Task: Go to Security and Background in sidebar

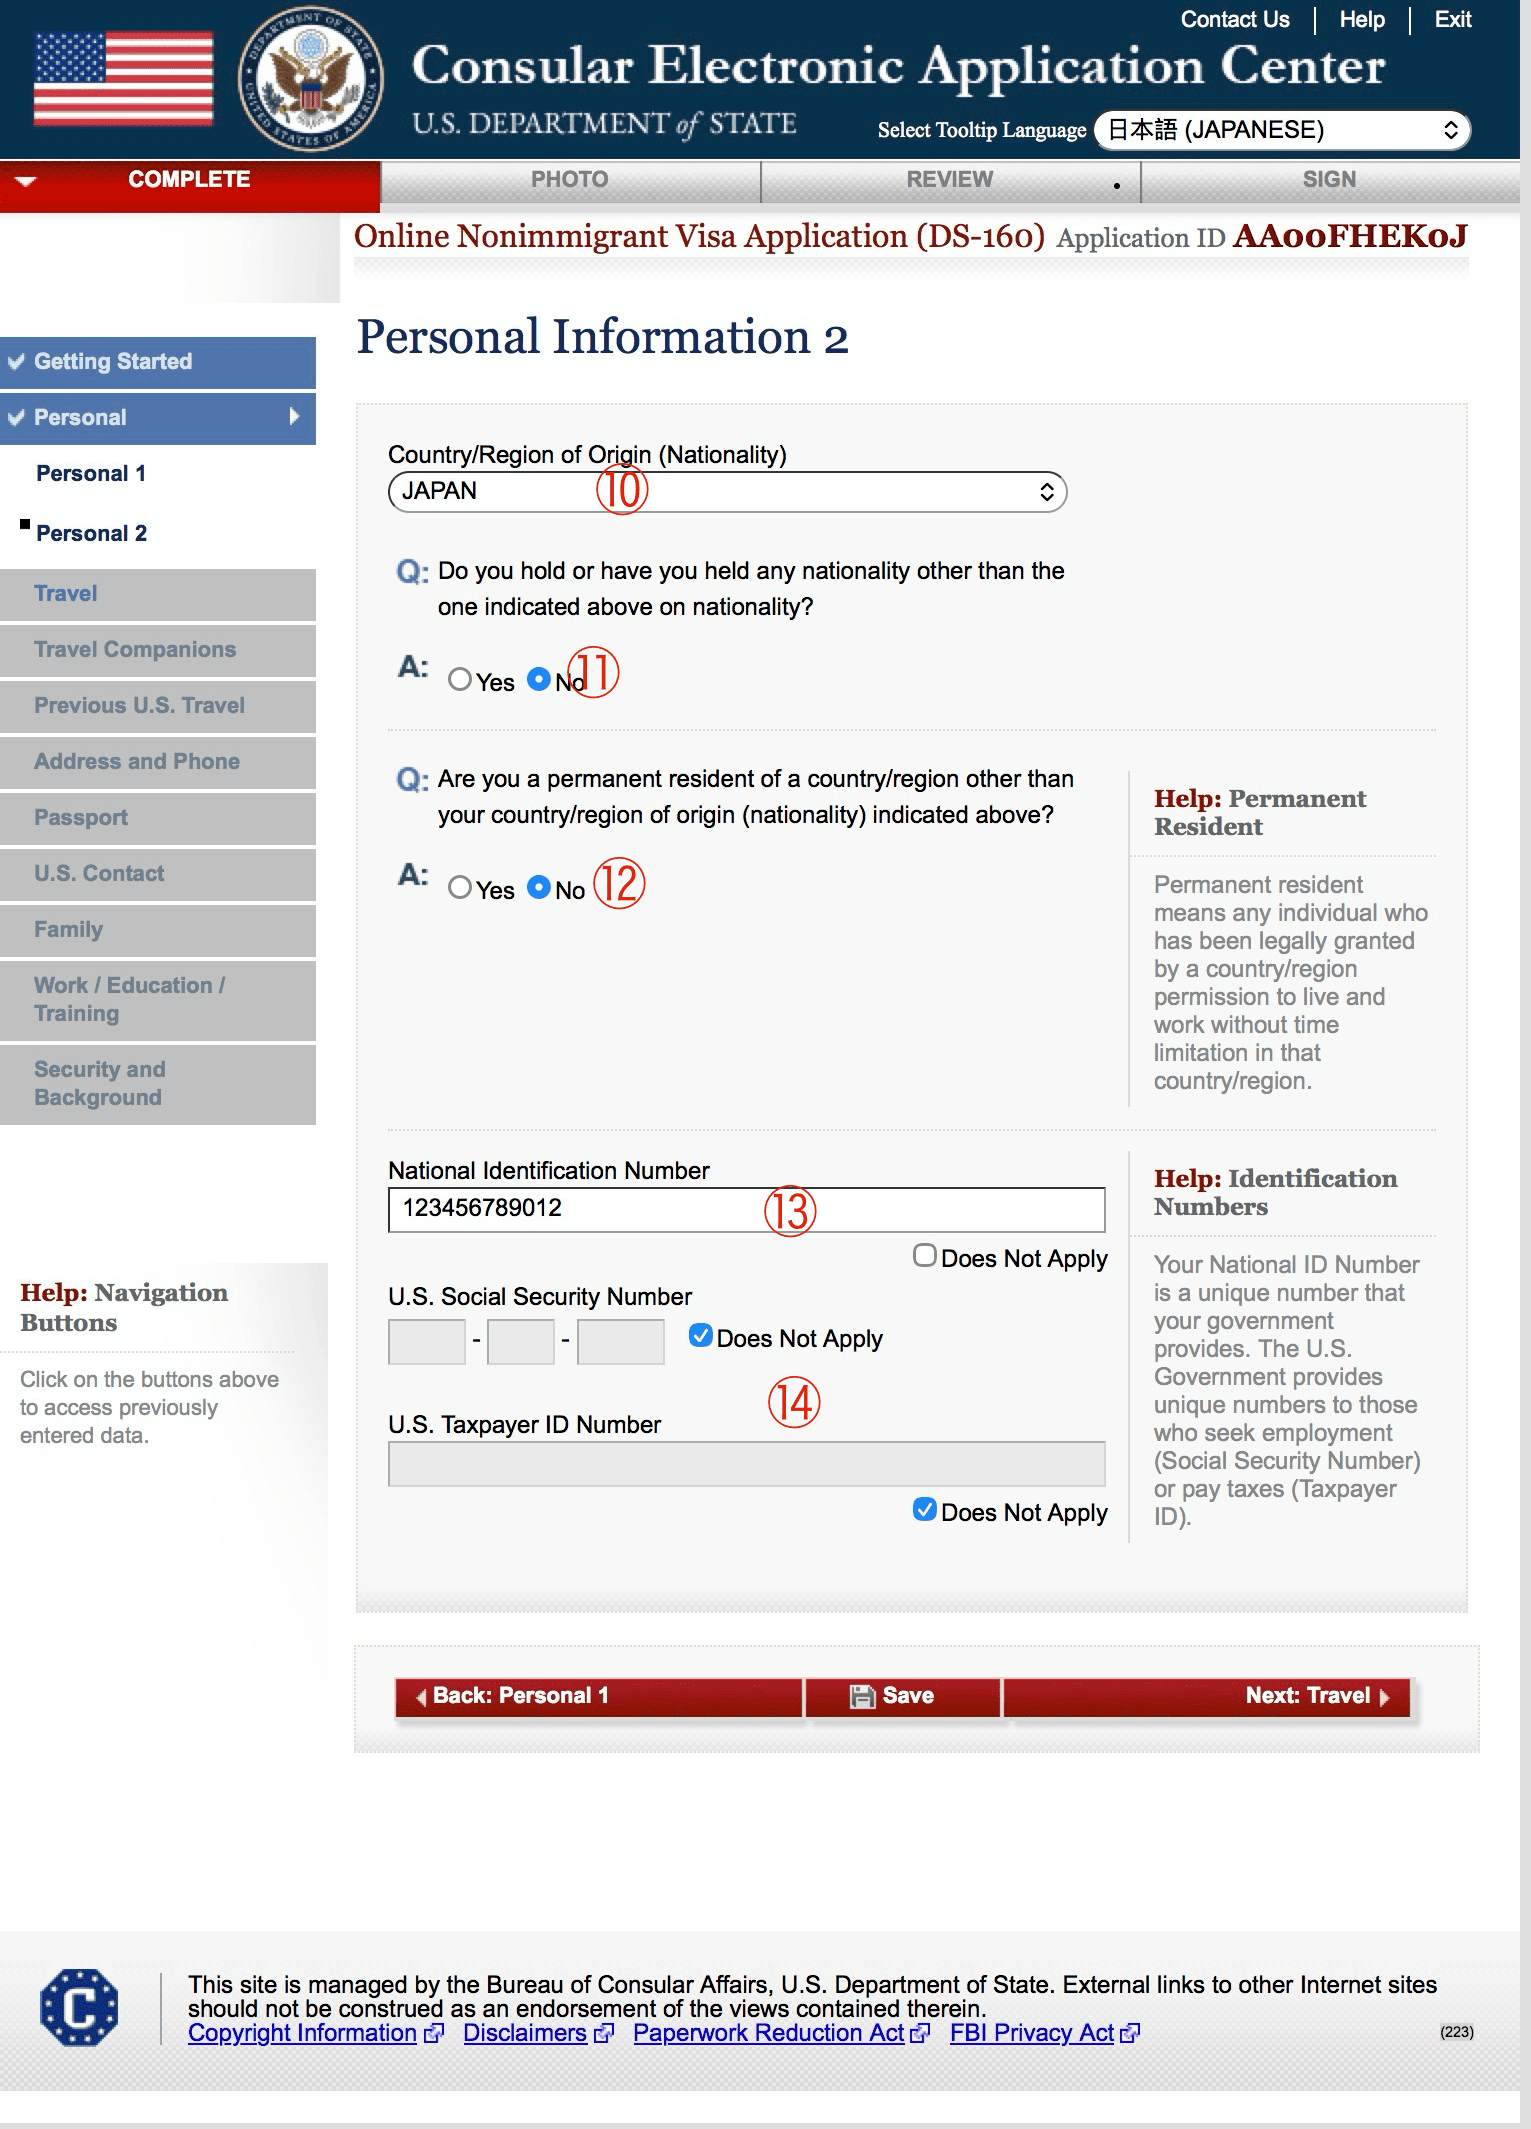Action: coord(158,1084)
